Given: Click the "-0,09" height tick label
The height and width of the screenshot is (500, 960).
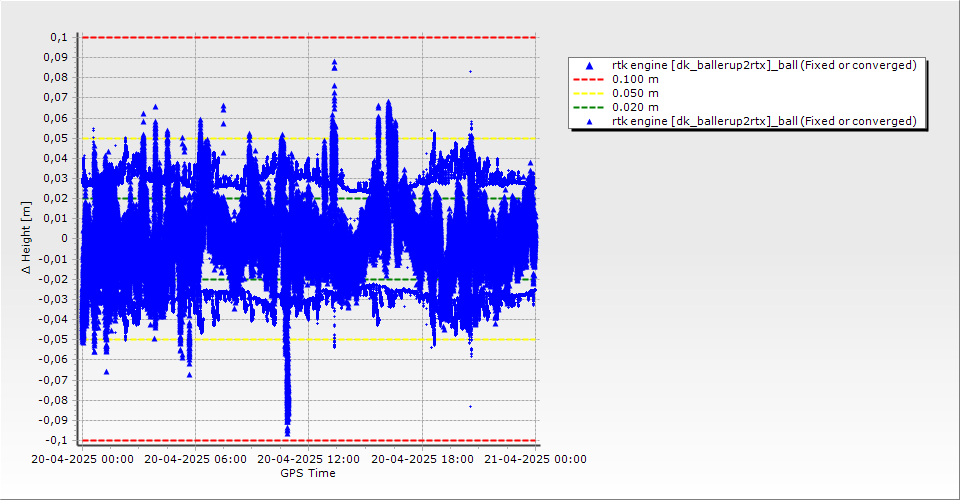Looking at the screenshot, I should [x=54, y=420].
